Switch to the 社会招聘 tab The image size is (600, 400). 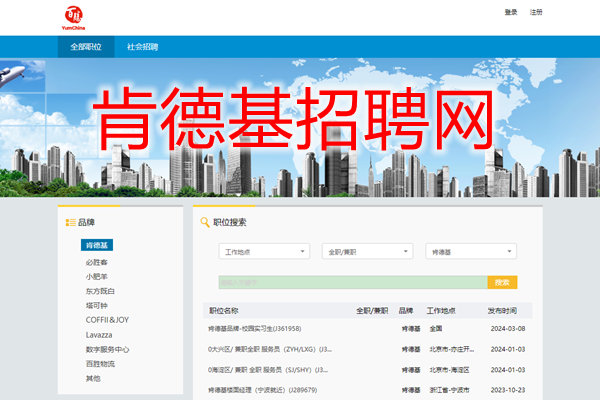142,47
